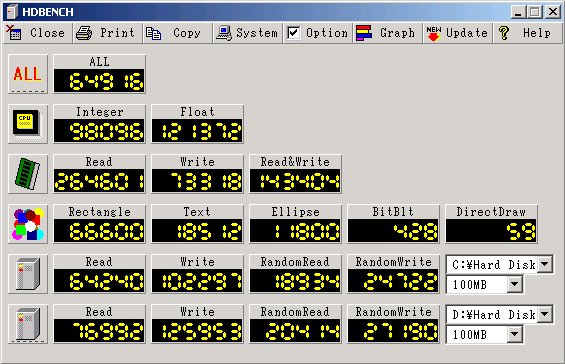Select C: drive Read score 64240
565x364 pixels.
click(99, 281)
